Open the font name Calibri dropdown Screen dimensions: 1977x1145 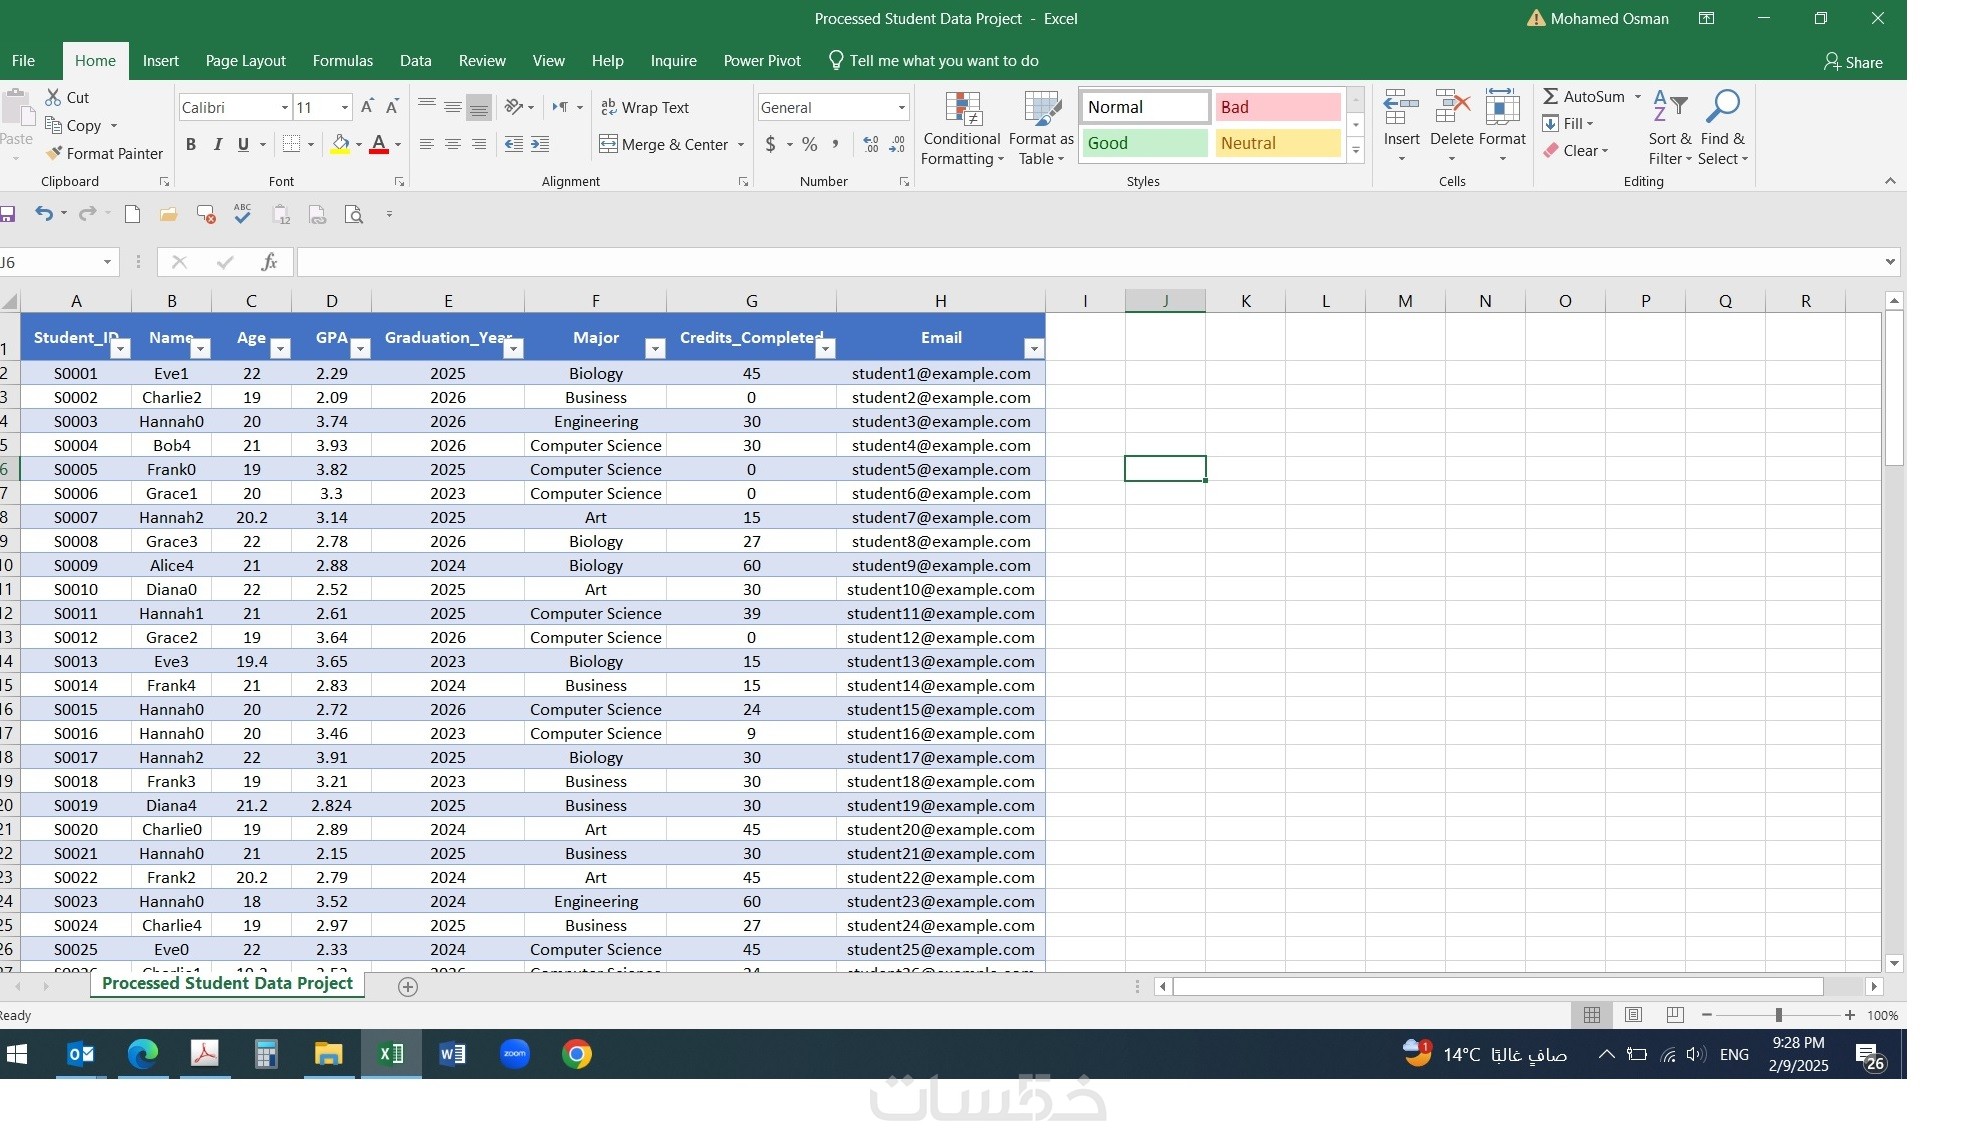pos(284,107)
